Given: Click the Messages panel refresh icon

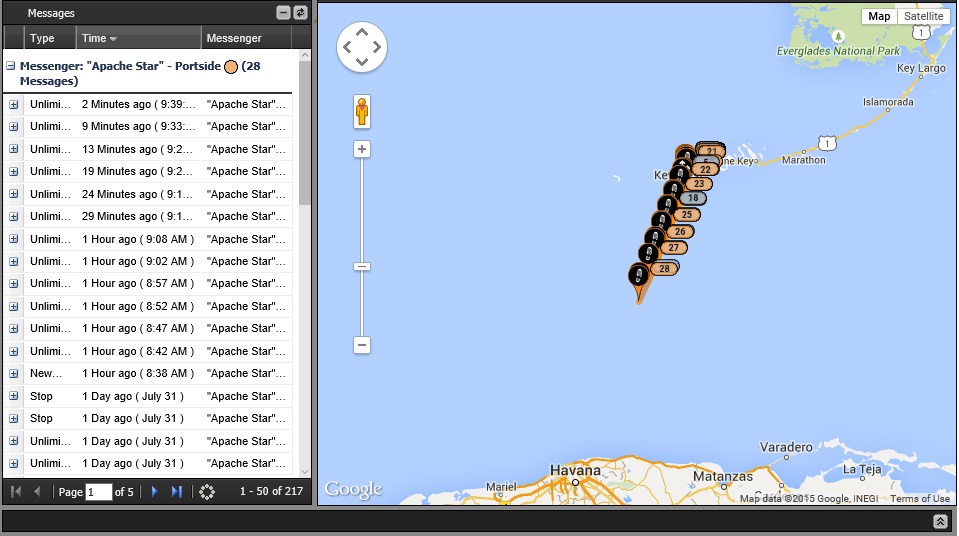Looking at the screenshot, I should click(300, 12).
